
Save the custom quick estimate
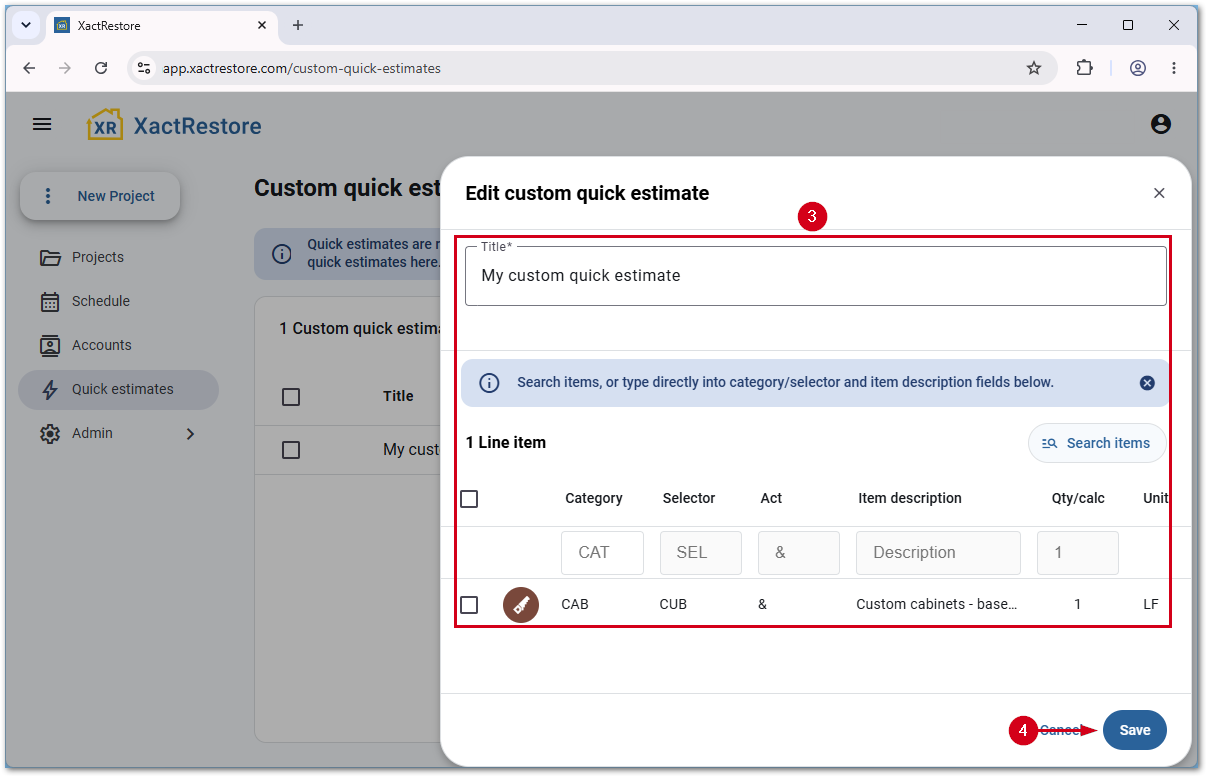click(1135, 730)
